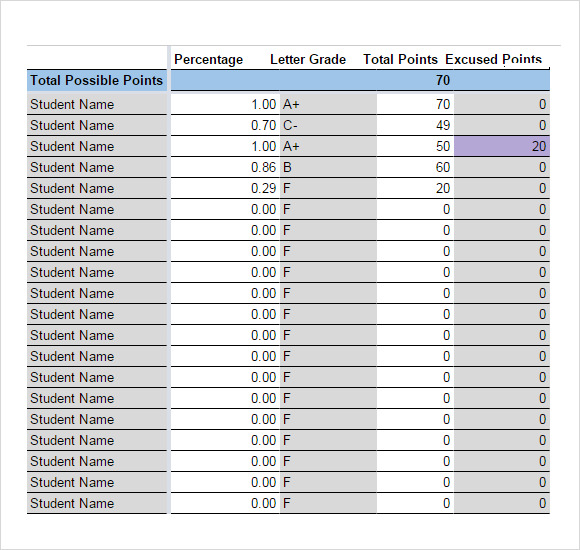Select the C- letter grade cell
Screen dimensions: 580x550
tap(328, 125)
